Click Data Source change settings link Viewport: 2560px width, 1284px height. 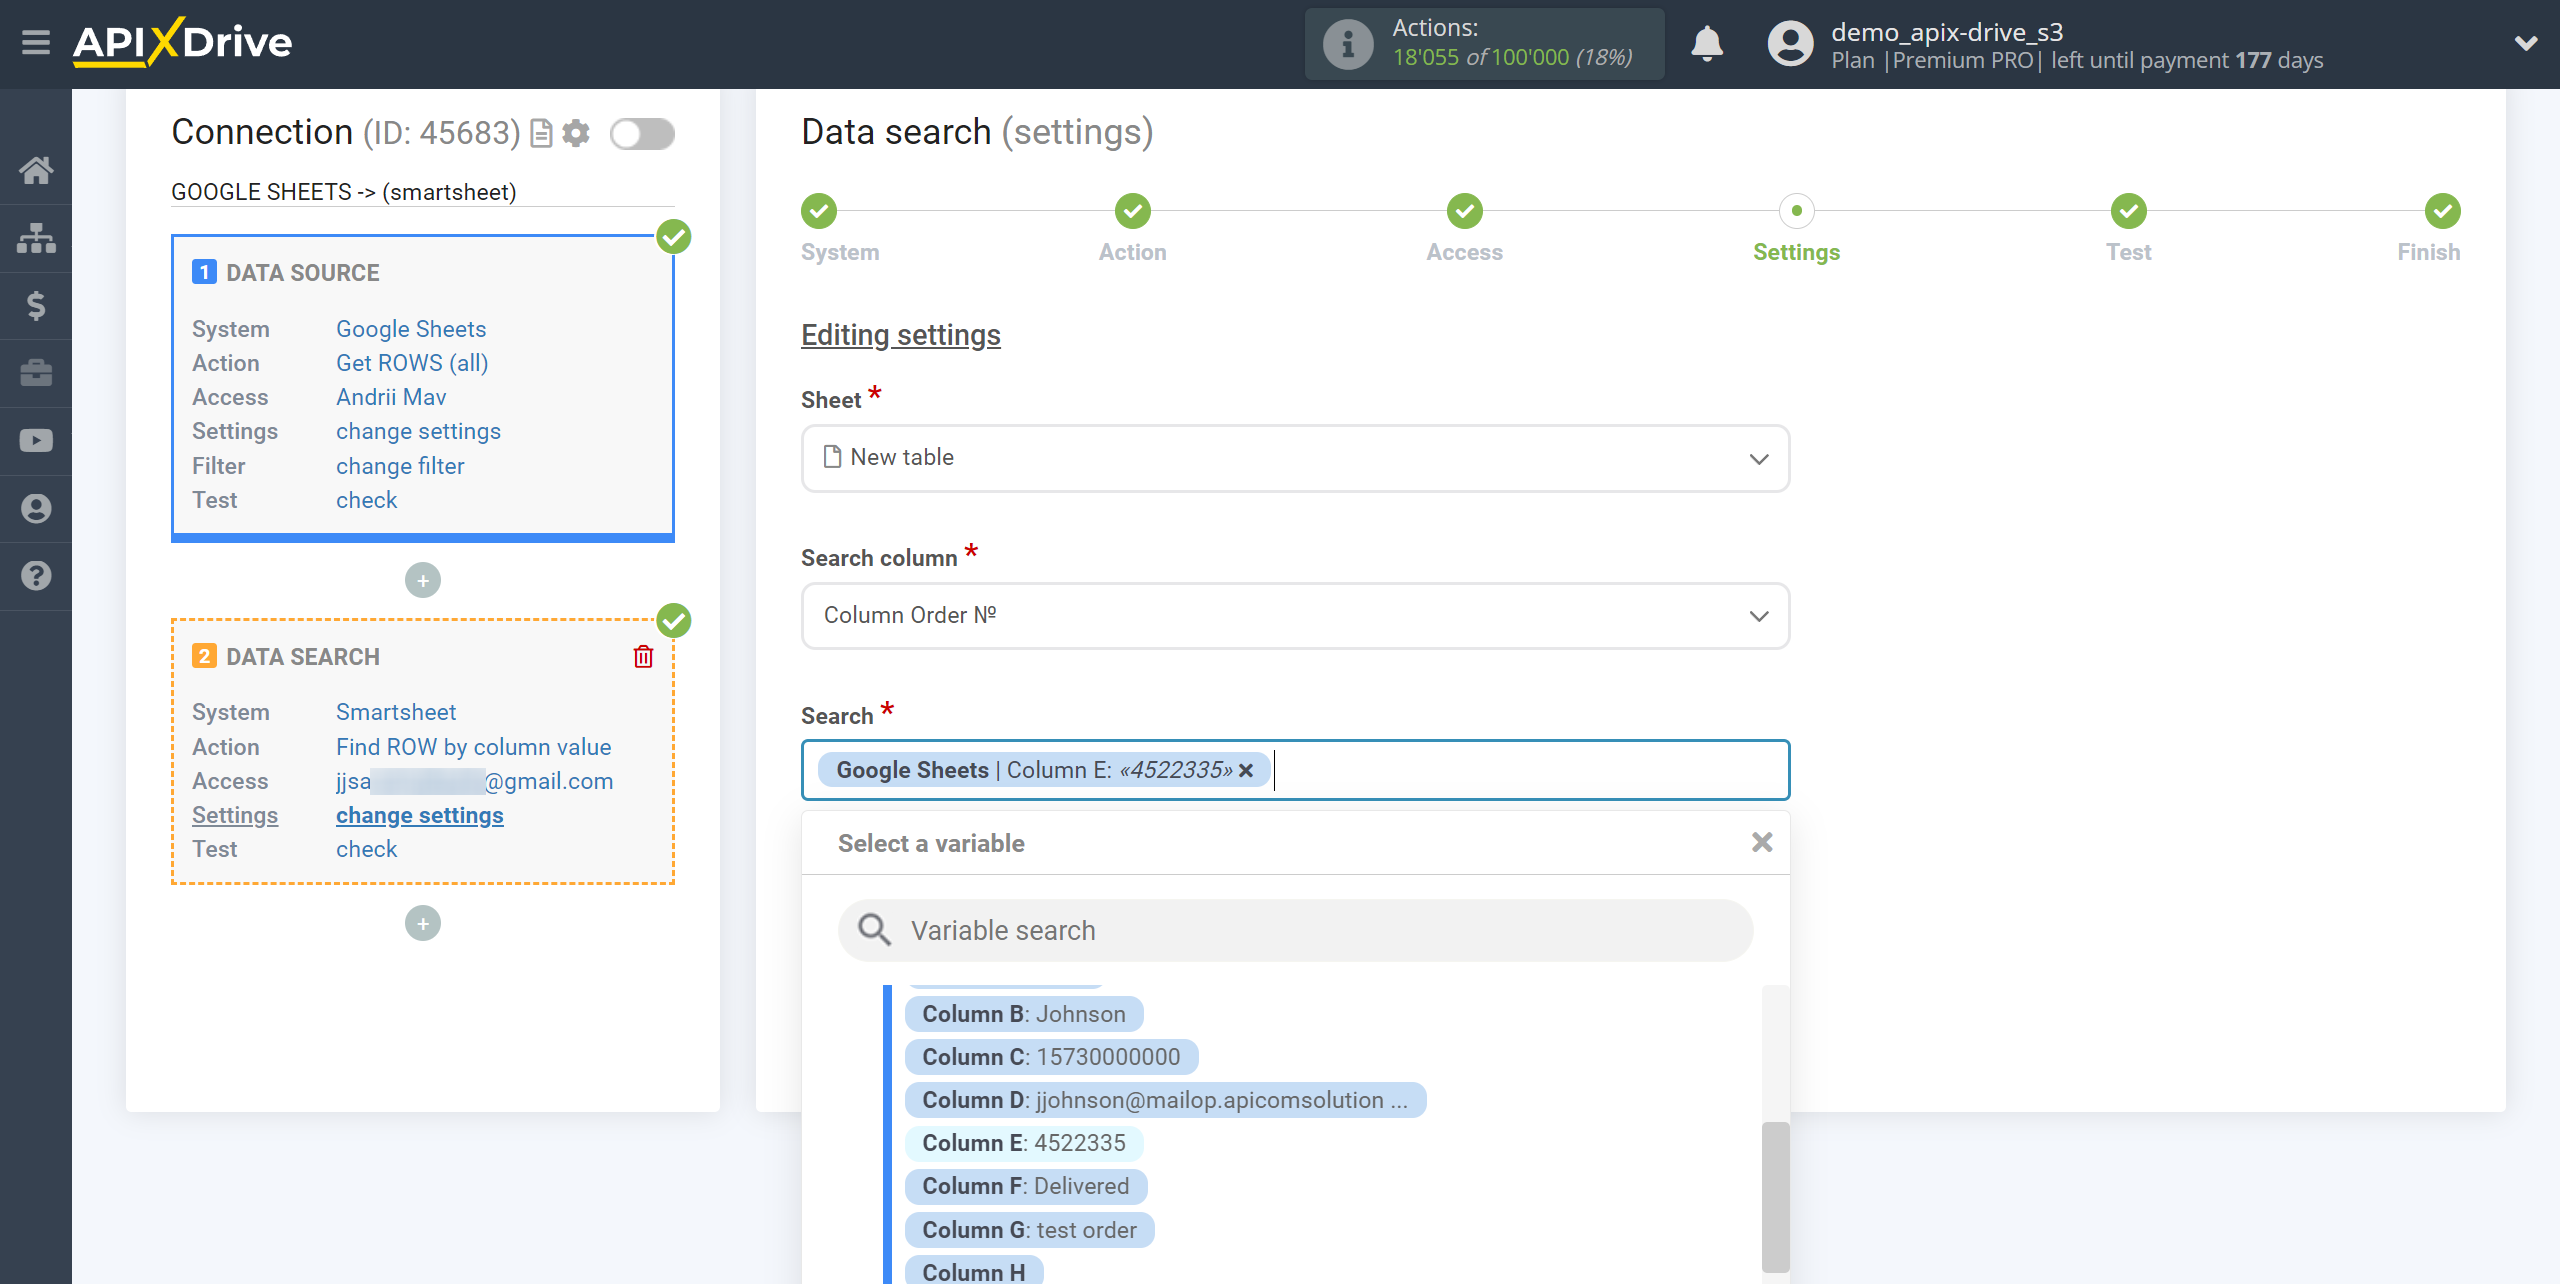[418, 431]
